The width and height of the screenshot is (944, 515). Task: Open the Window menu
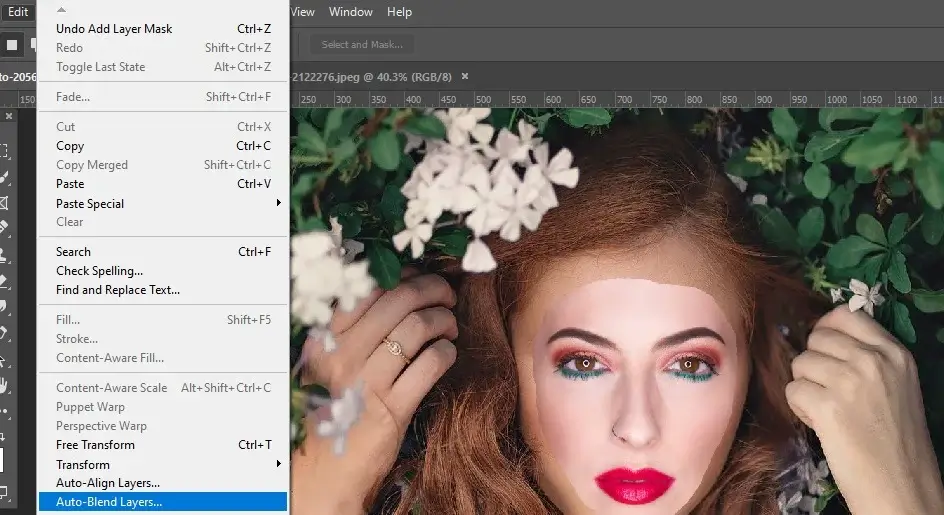pos(350,12)
